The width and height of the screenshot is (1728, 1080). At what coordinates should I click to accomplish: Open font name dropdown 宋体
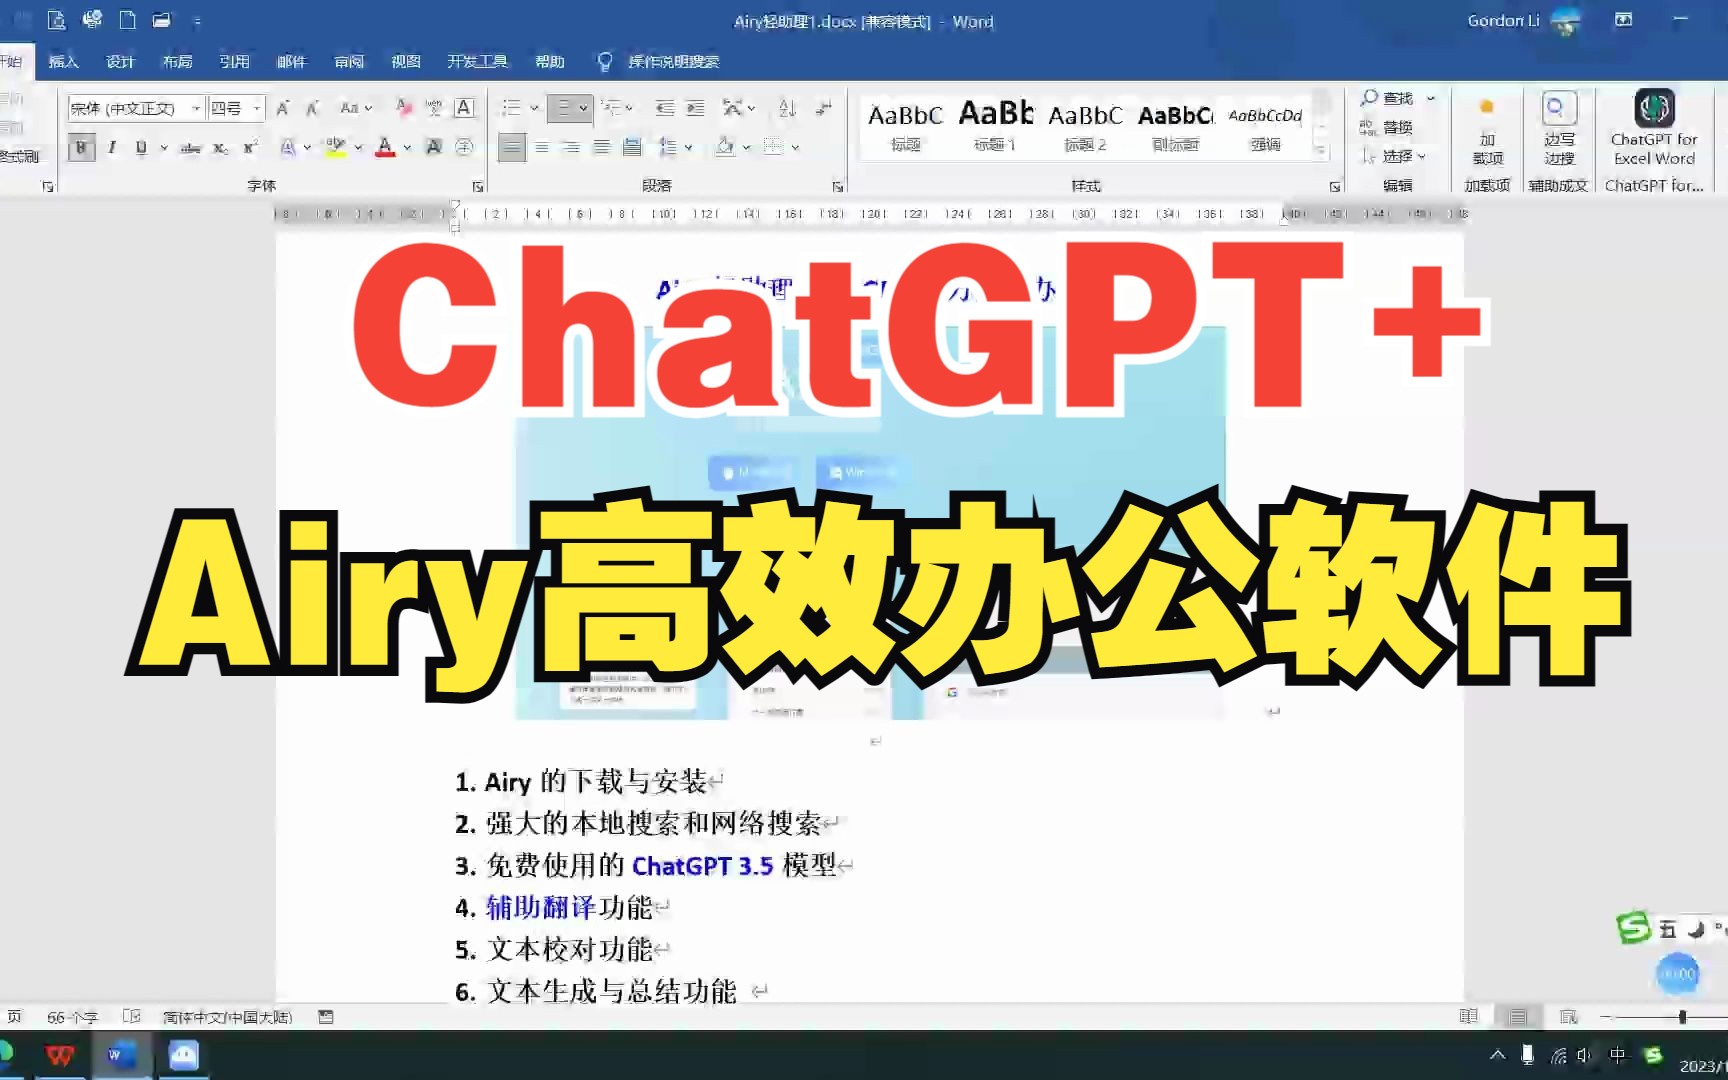click(196, 108)
